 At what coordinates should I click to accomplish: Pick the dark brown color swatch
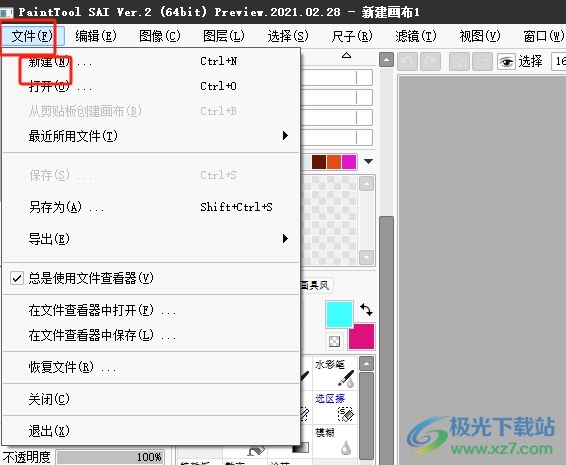[x=319, y=162]
